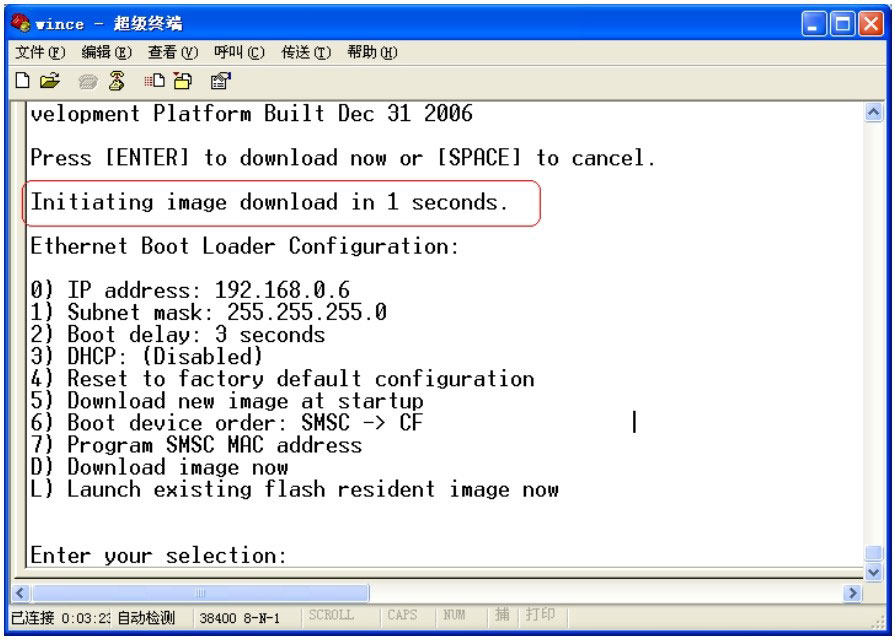Screen dimensions: 895x643
Task: Click the Properties toolbar icon
Action: pyautogui.click(x=220, y=81)
